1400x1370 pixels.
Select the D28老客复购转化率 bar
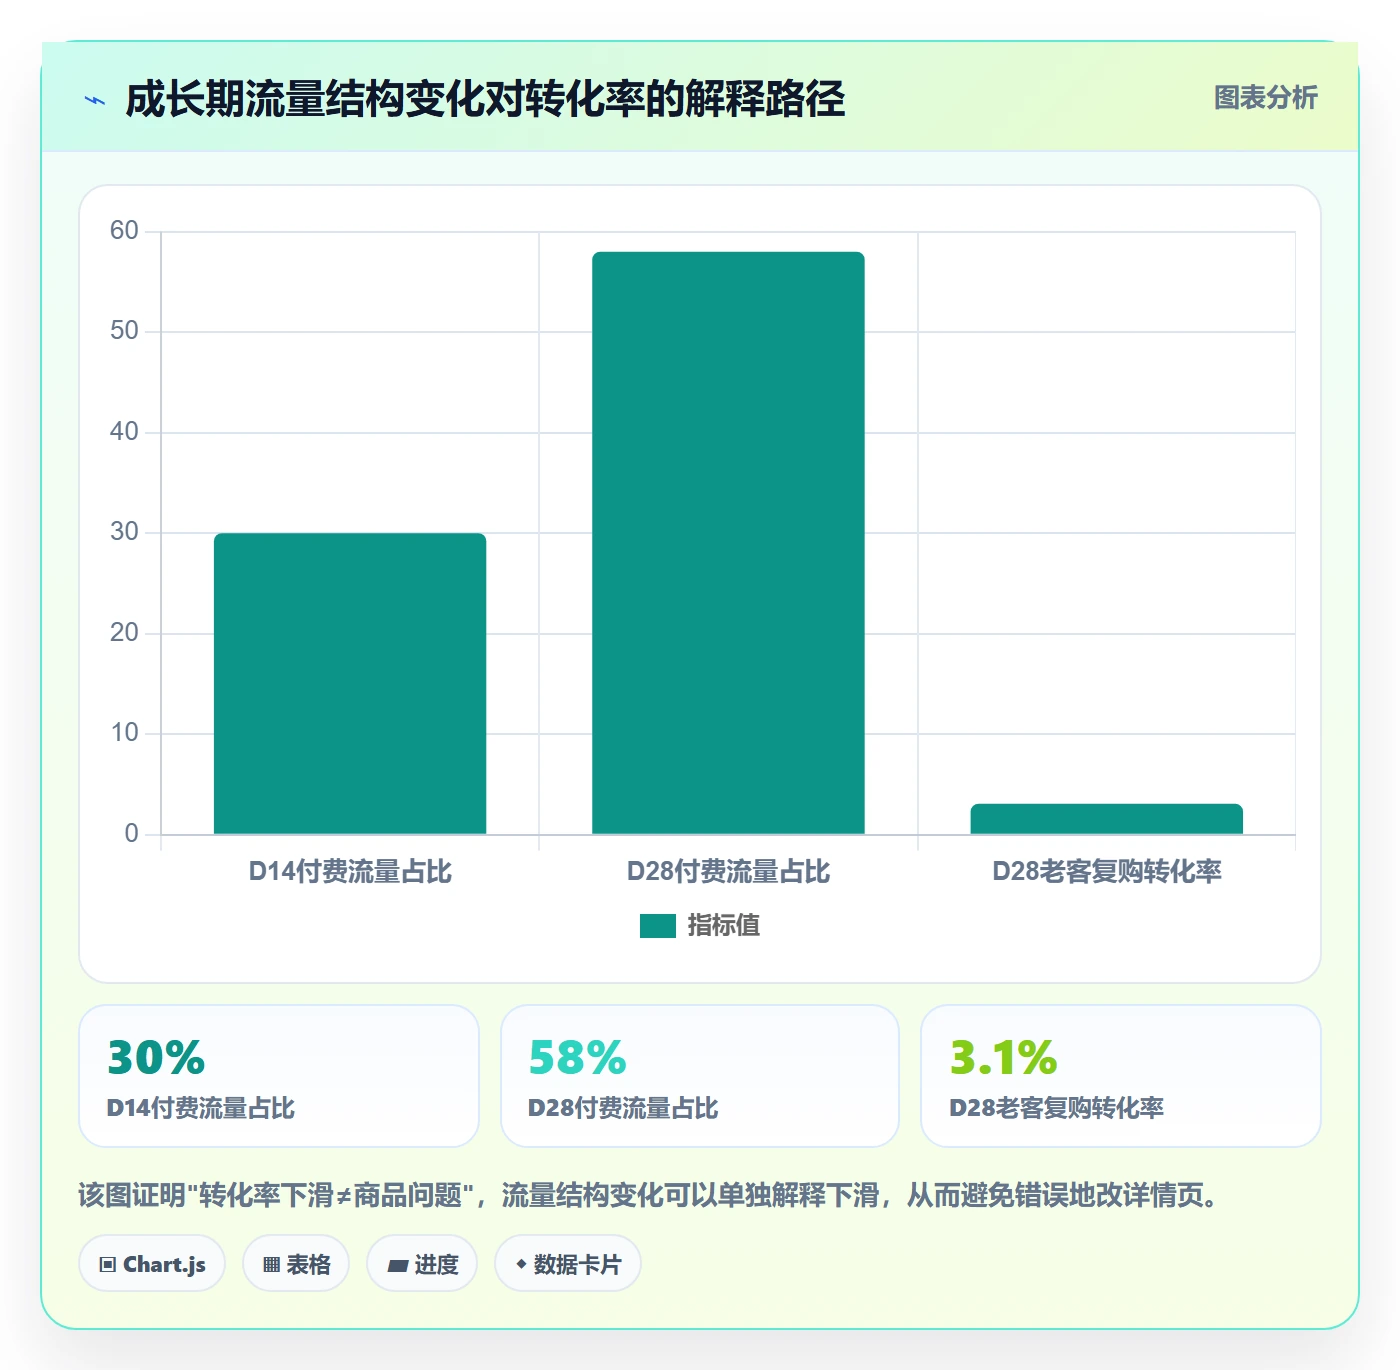1106,819
